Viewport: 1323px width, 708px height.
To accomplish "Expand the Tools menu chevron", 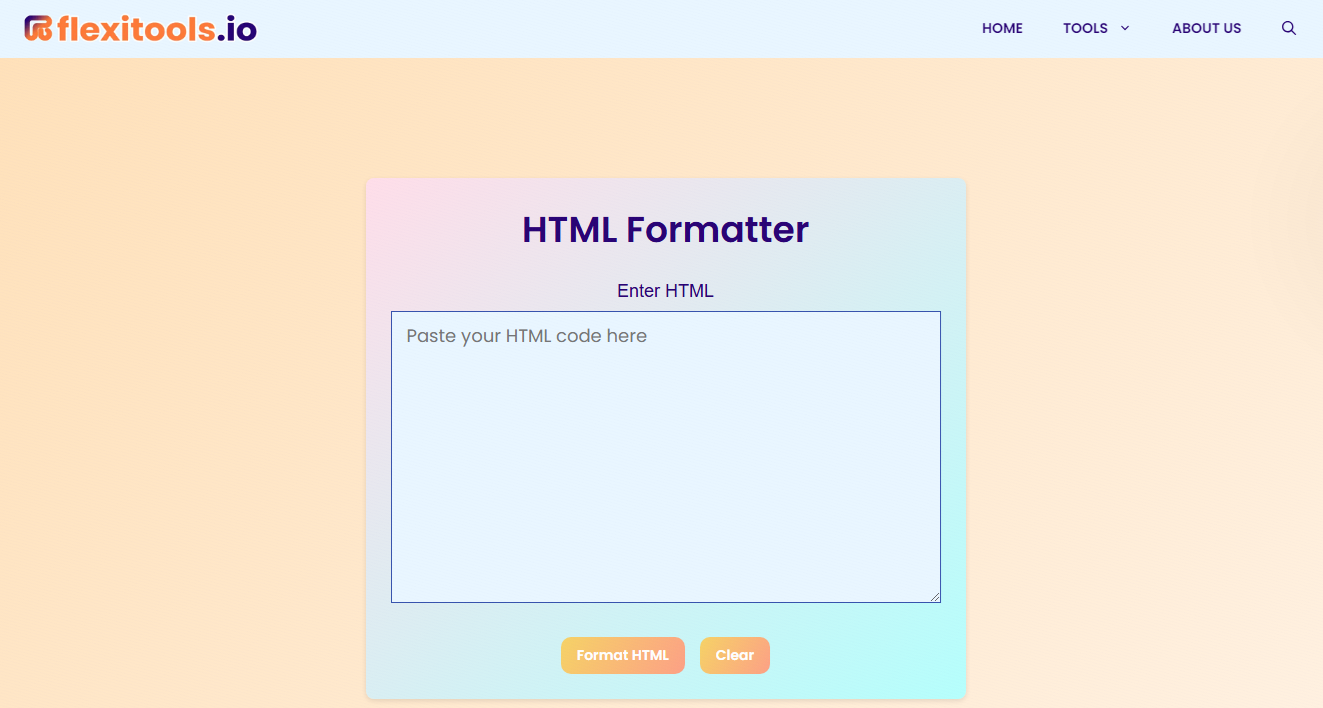I will 1125,28.
